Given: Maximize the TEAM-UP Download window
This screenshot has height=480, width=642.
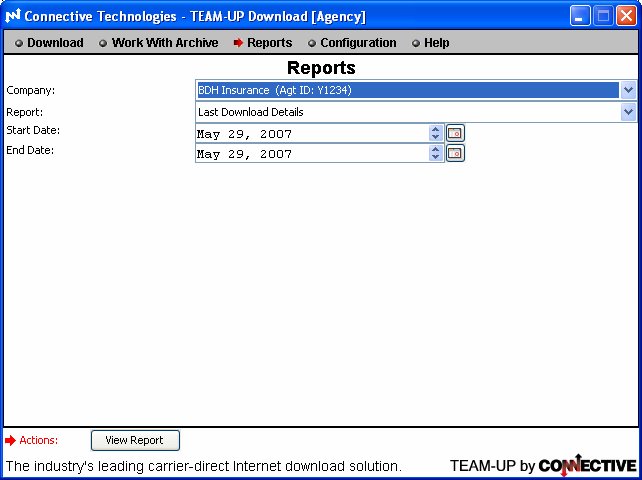Looking at the screenshot, I should click(603, 16).
